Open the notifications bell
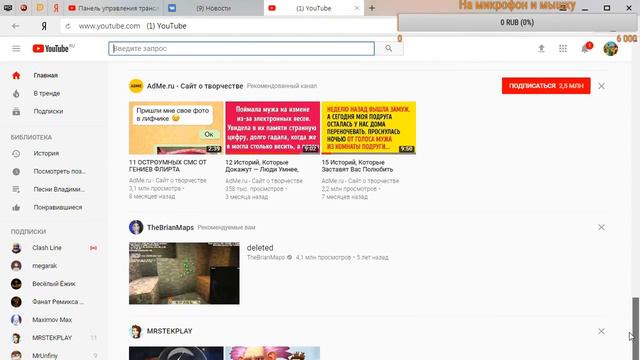 point(585,49)
